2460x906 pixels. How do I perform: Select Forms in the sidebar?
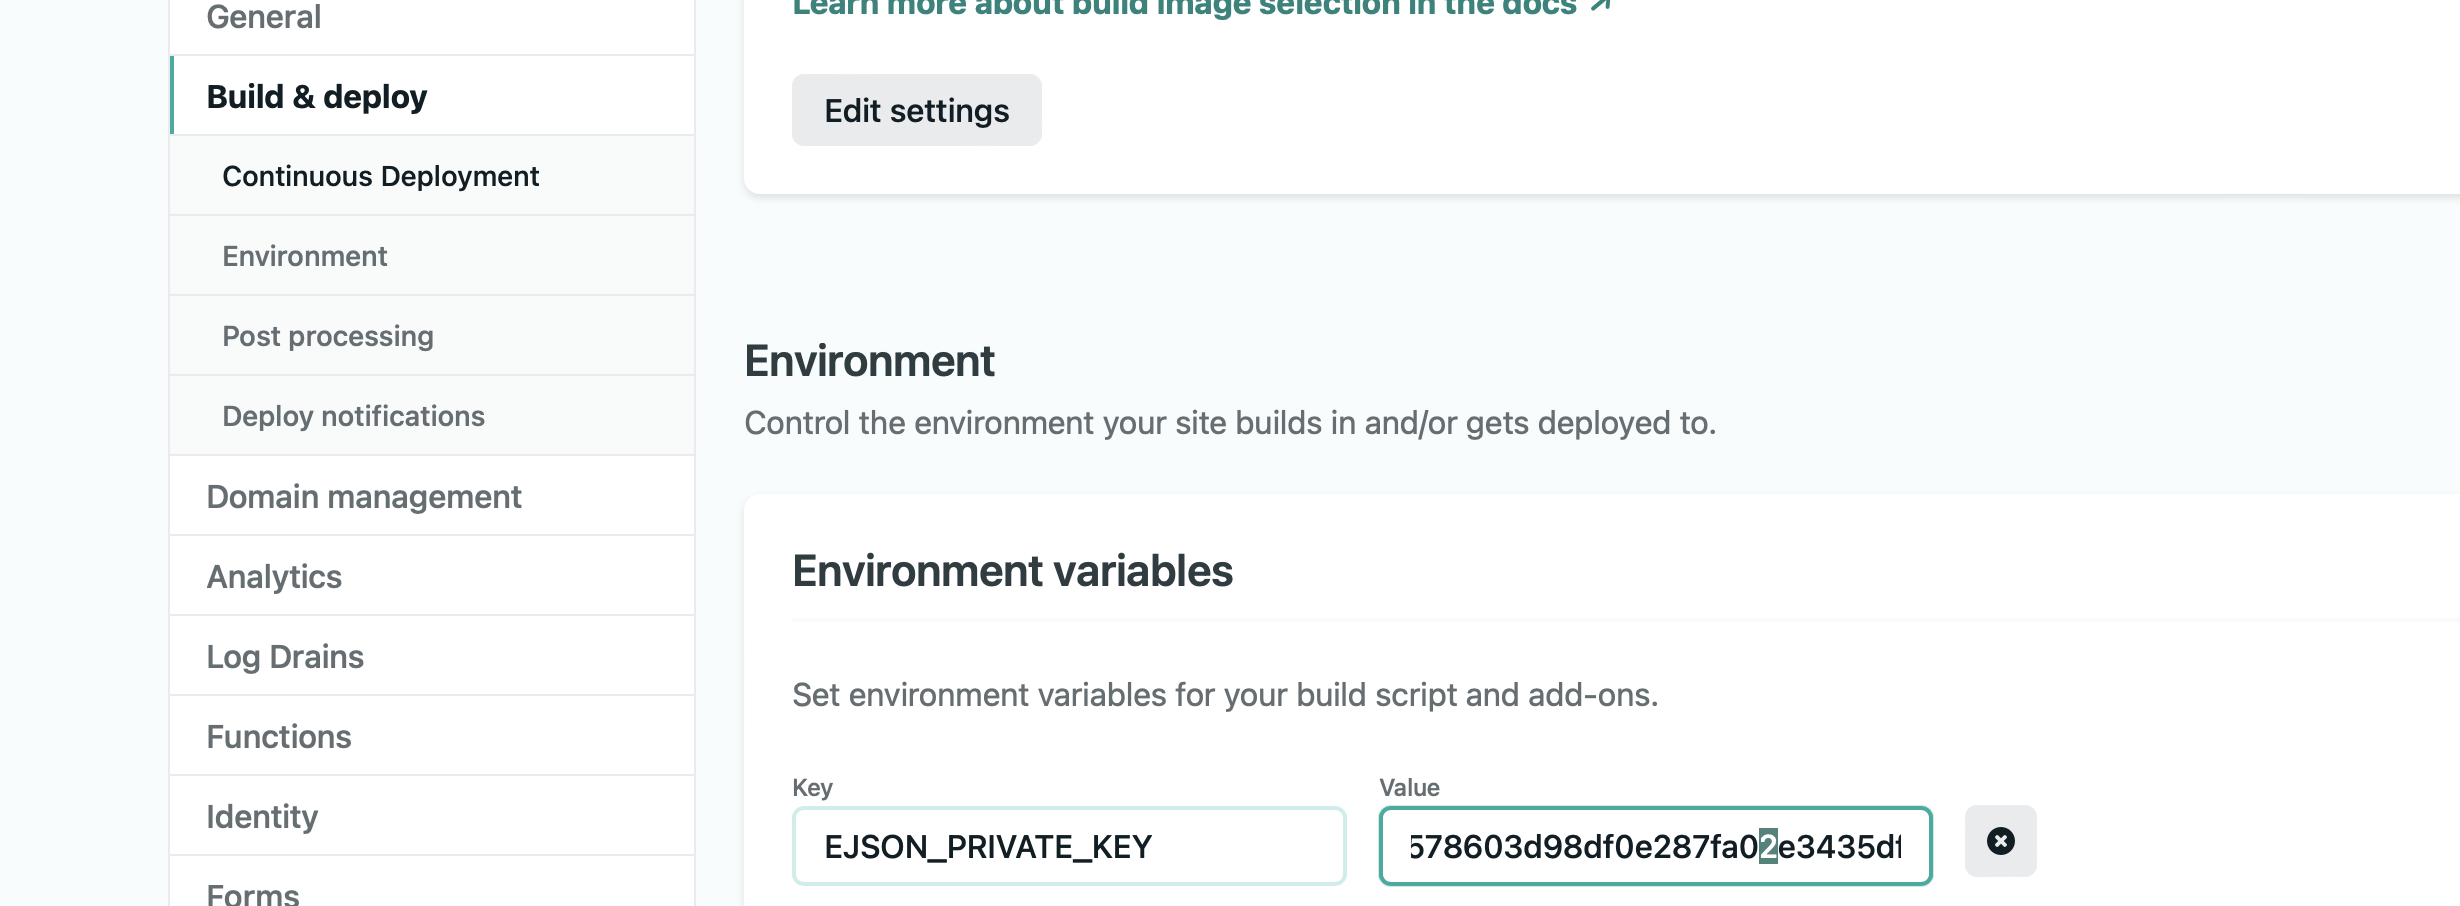[253, 893]
